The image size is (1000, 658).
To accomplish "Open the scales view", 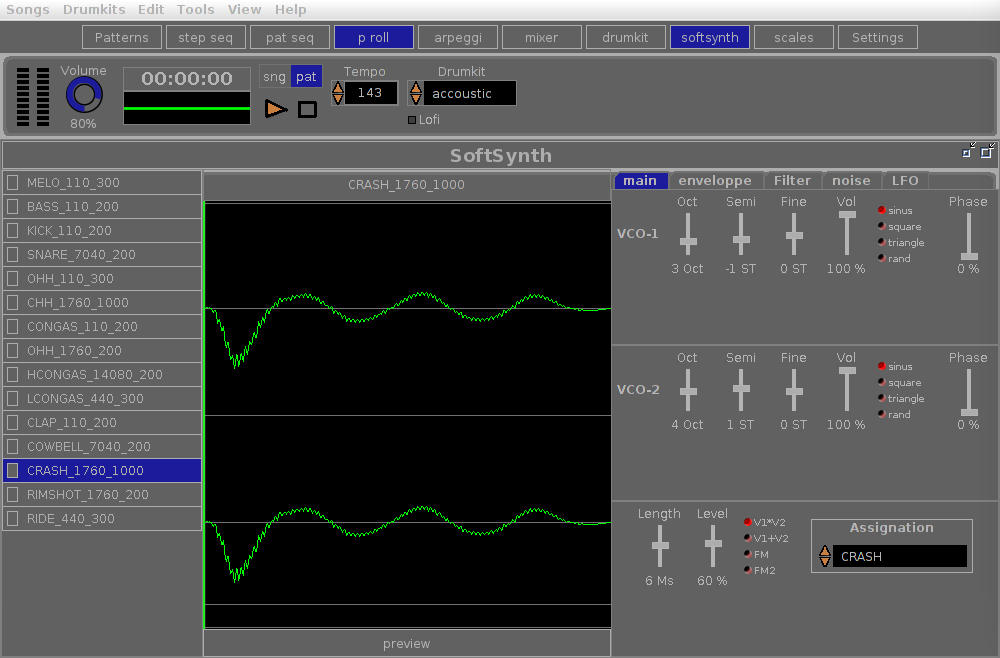I will point(793,37).
